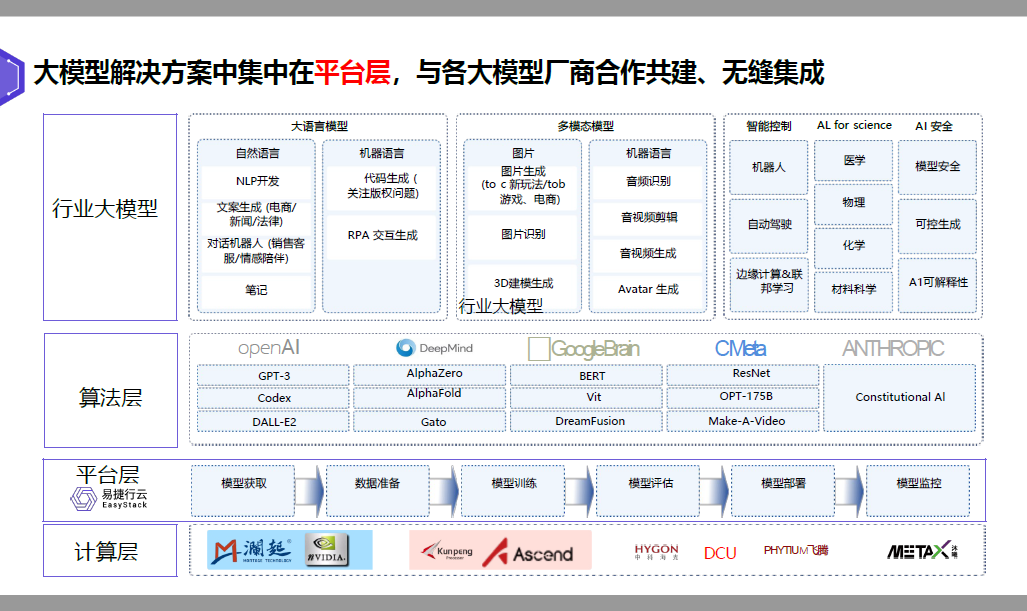Click the METAX logo
The width and height of the screenshot is (1027, 611).
[x=922, y=551]
